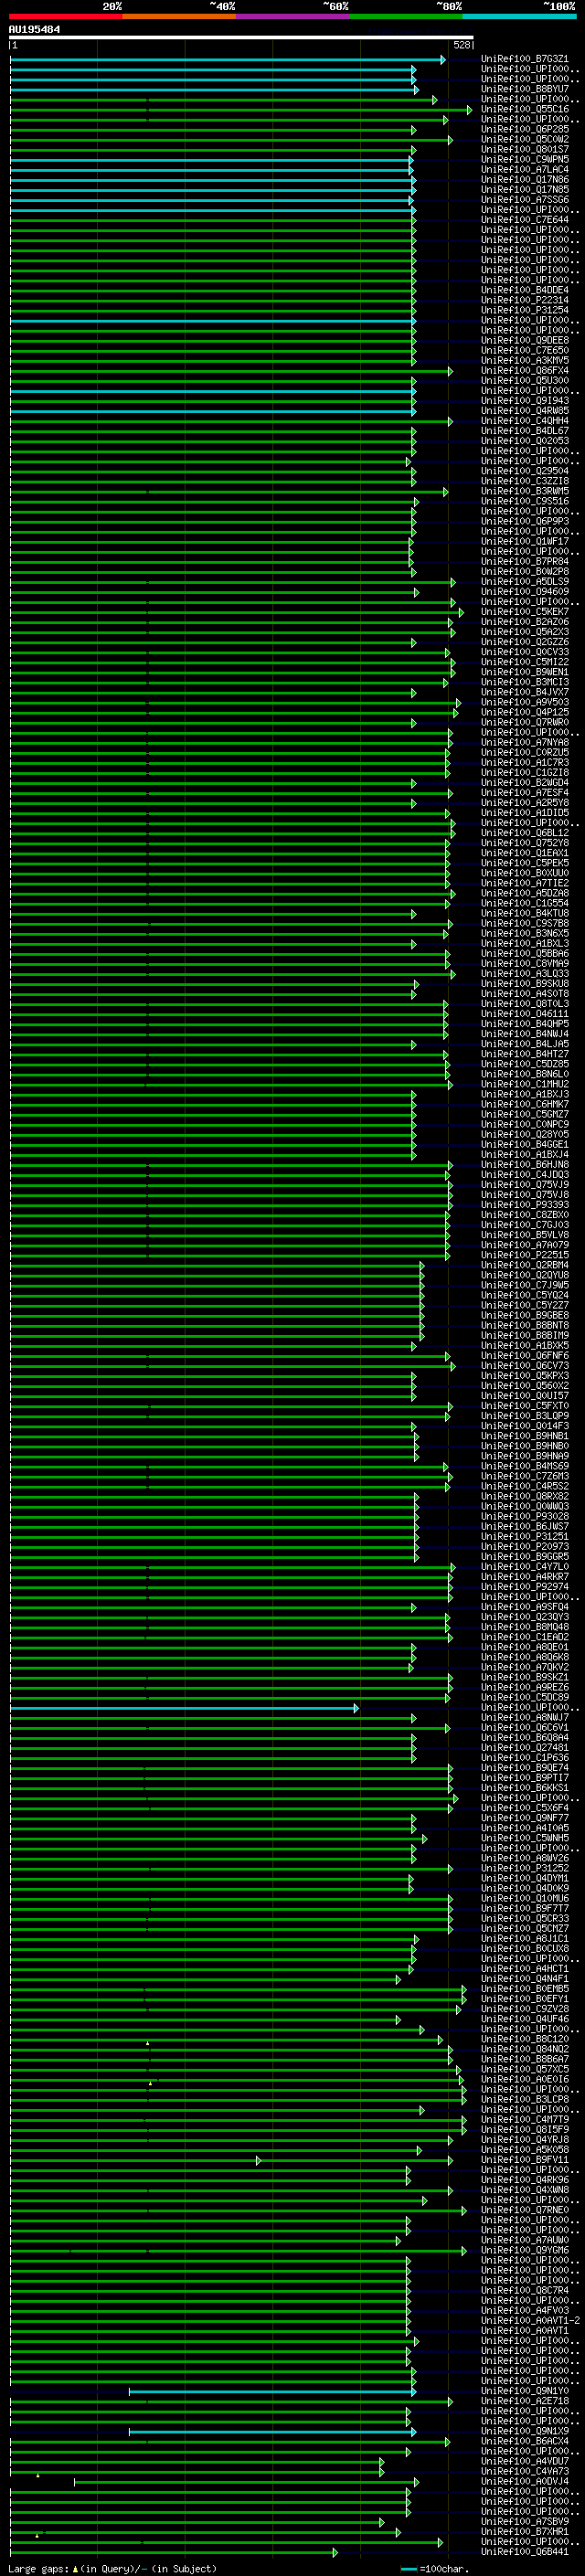
Task: Select hit UniRef100_P20973
Action: point(525,1546)
